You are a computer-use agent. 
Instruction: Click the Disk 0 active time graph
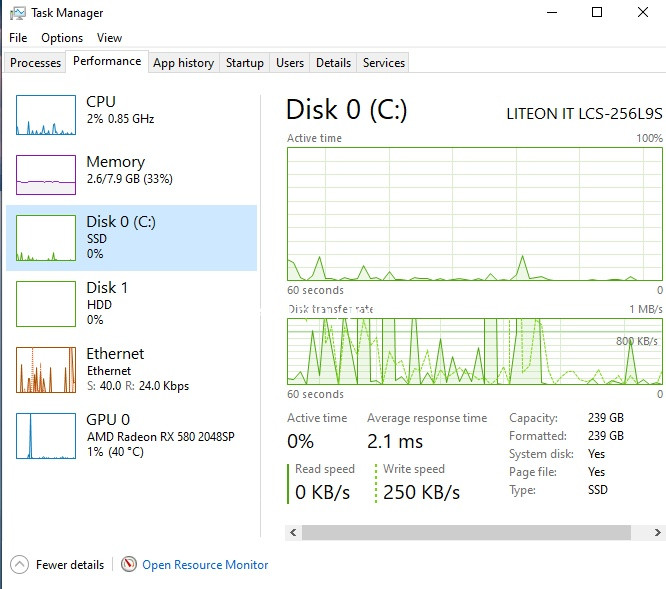pyautogui.click(x=475, y=214)
